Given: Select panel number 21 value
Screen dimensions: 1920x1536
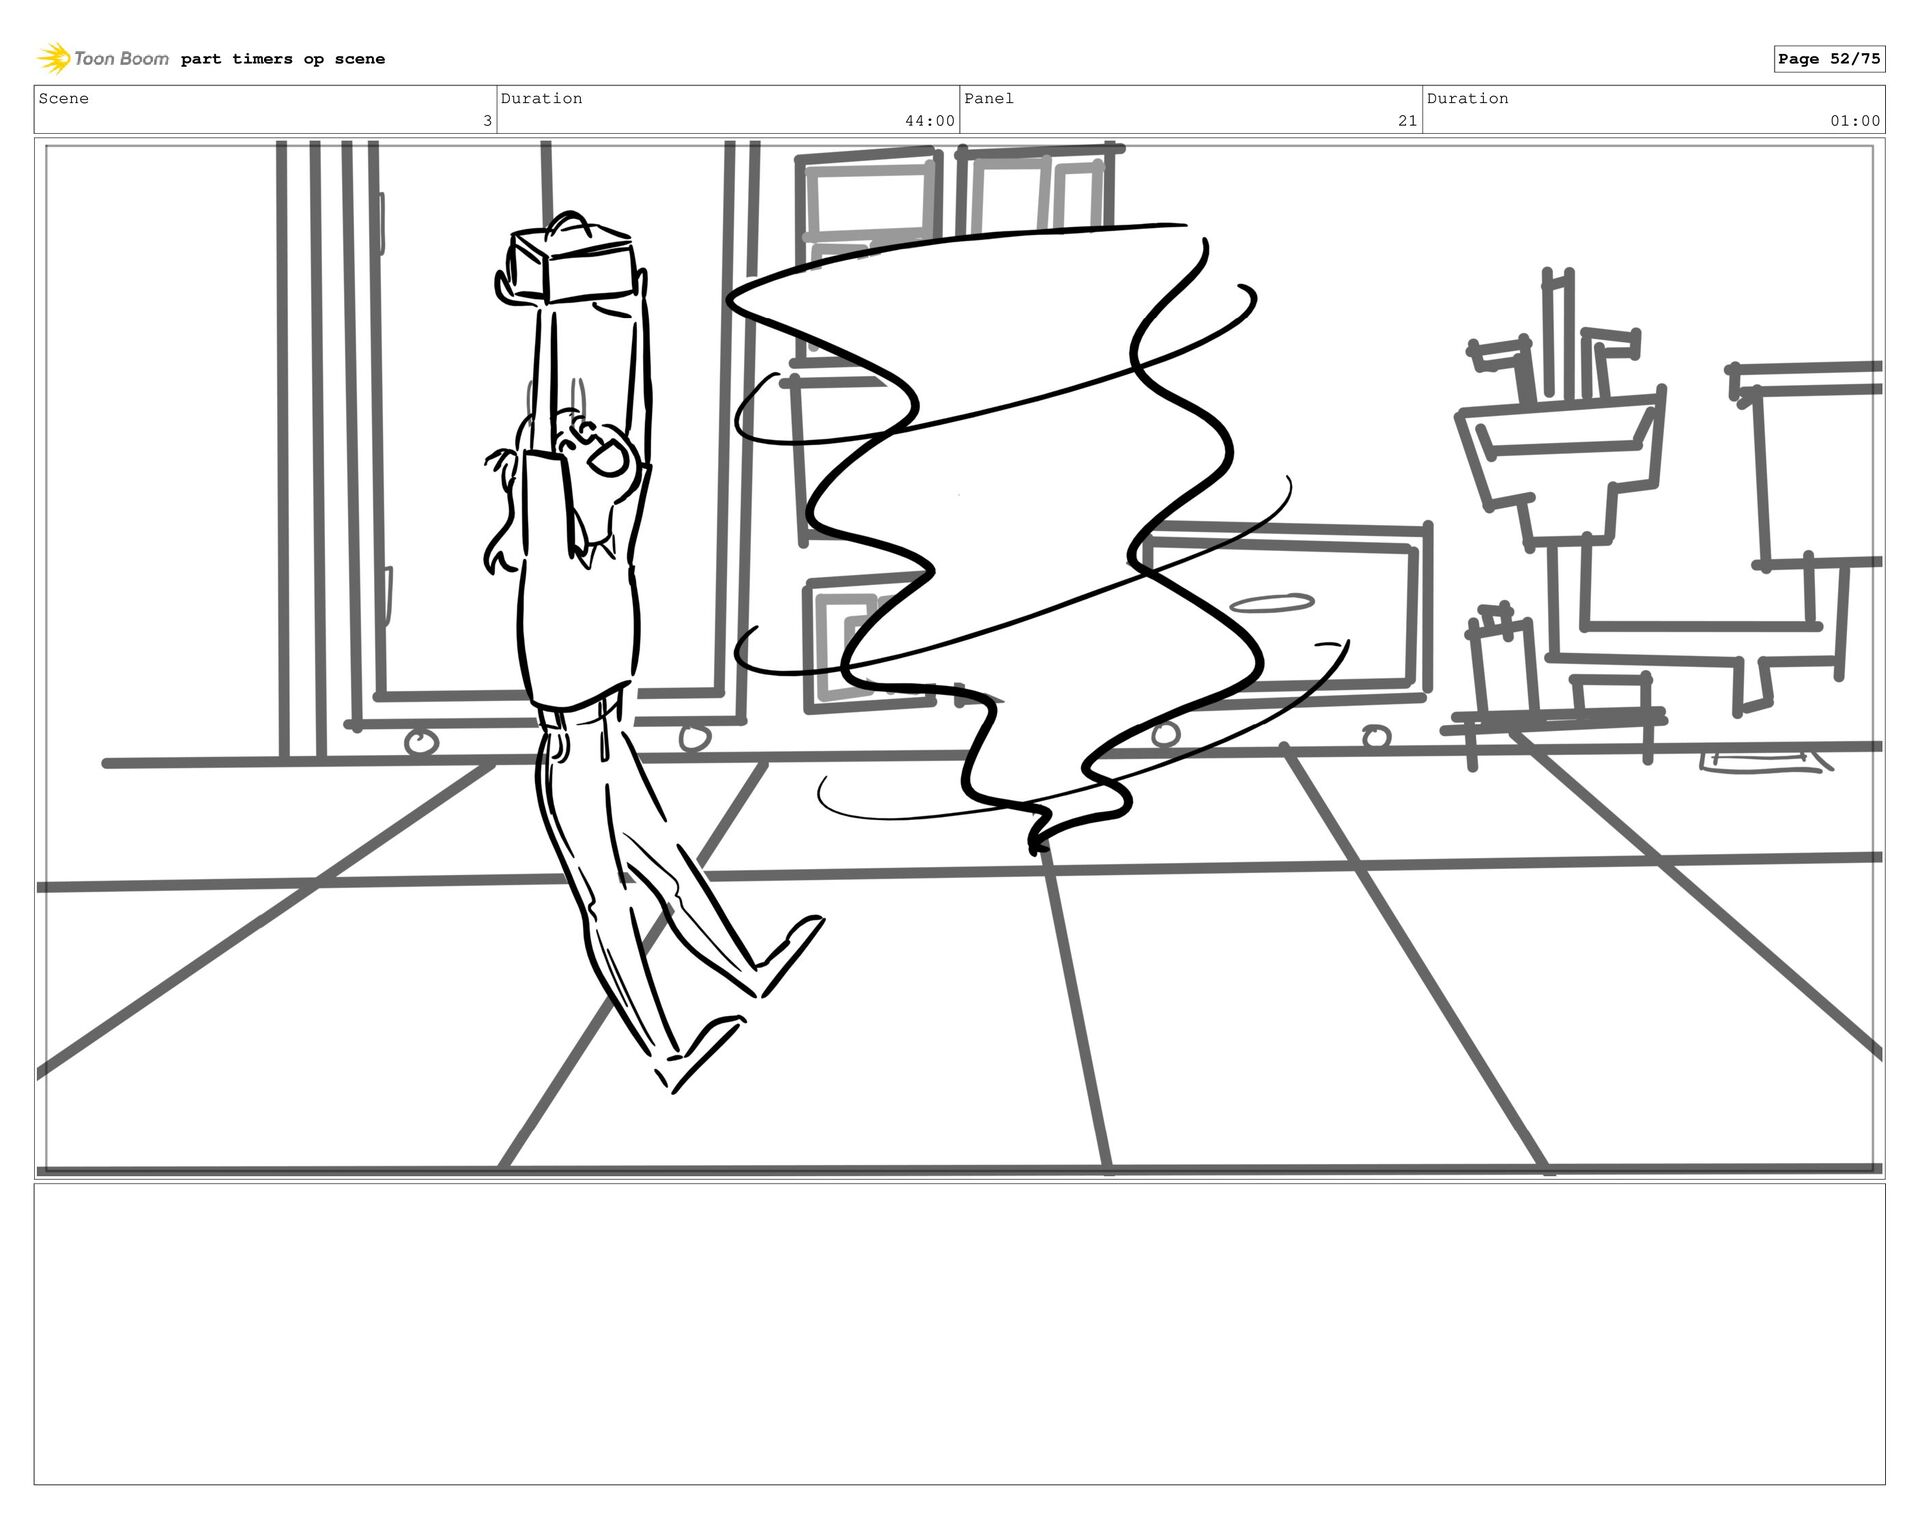Looking at the screenshot, I should click(x=1407, y=121).
